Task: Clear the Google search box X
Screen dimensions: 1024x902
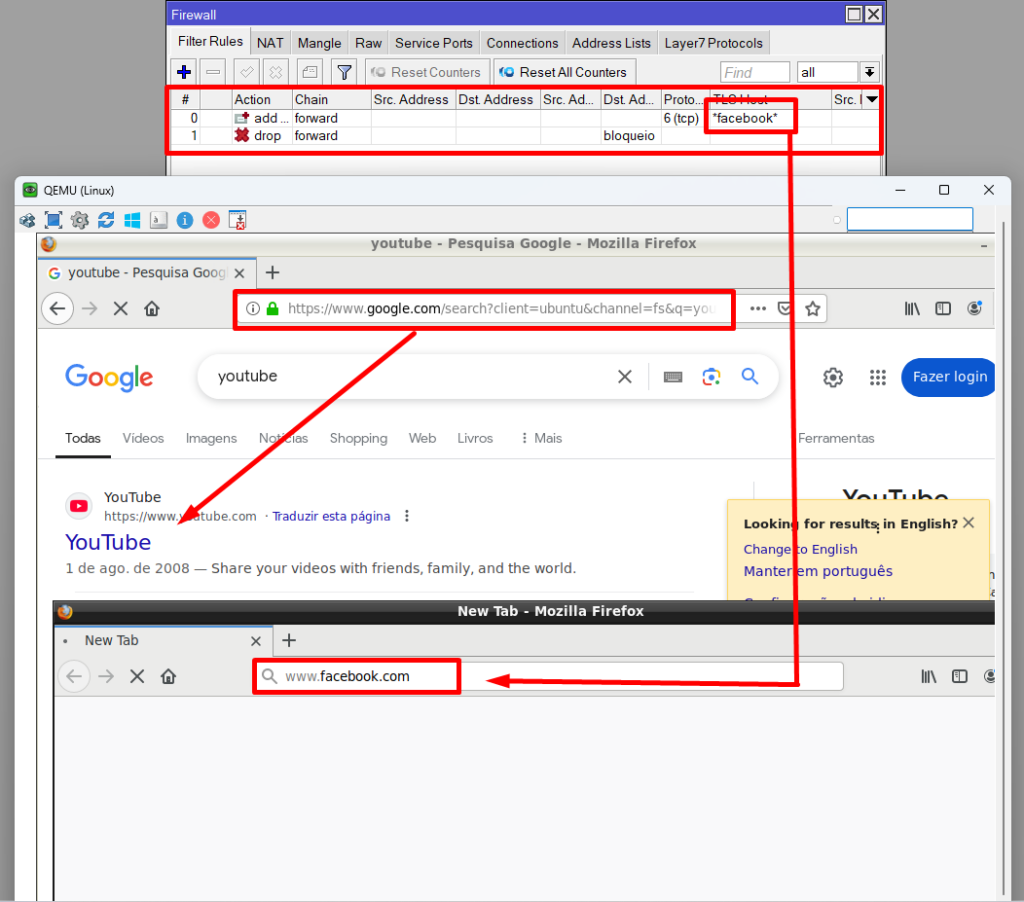Action: pyautogui.click(x=625, y=377)
